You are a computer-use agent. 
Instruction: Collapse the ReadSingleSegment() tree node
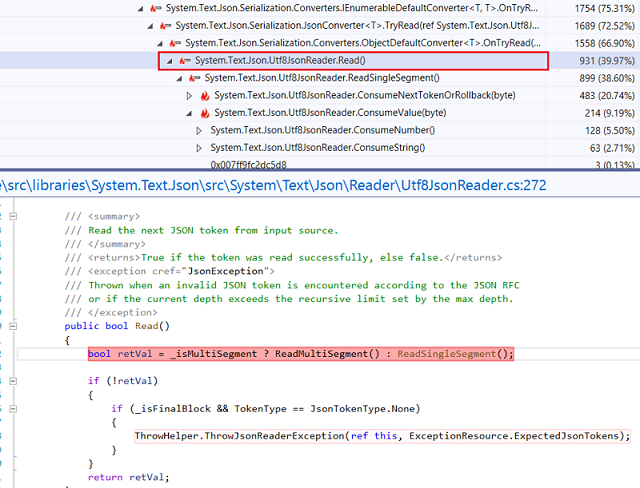(179, 78)
